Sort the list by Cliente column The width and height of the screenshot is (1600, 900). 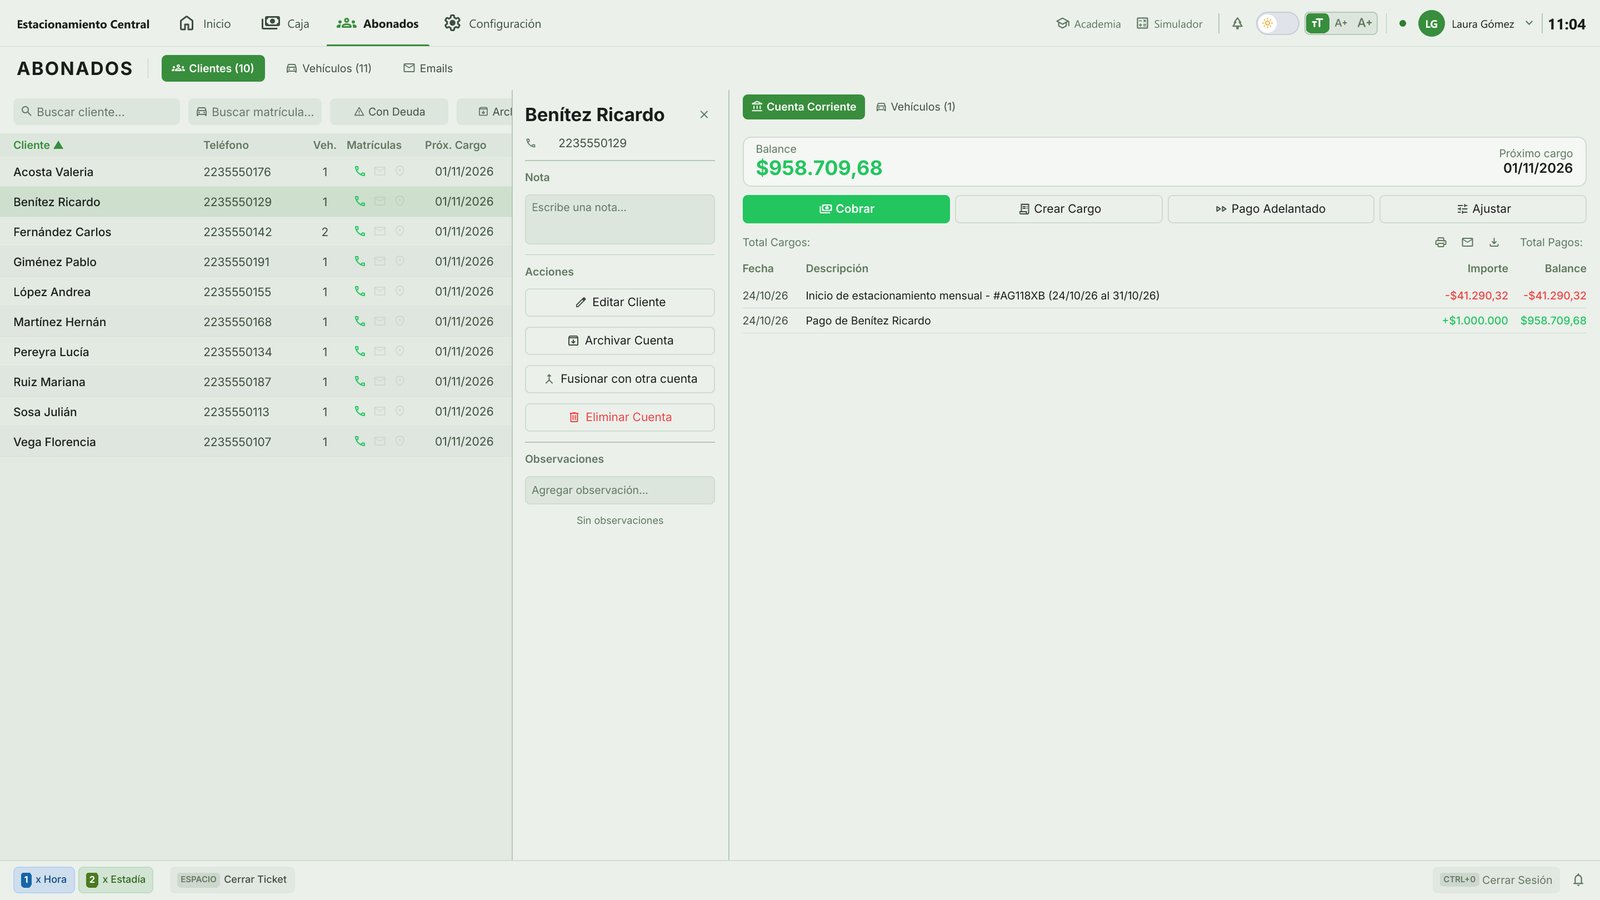coord(38,145)
